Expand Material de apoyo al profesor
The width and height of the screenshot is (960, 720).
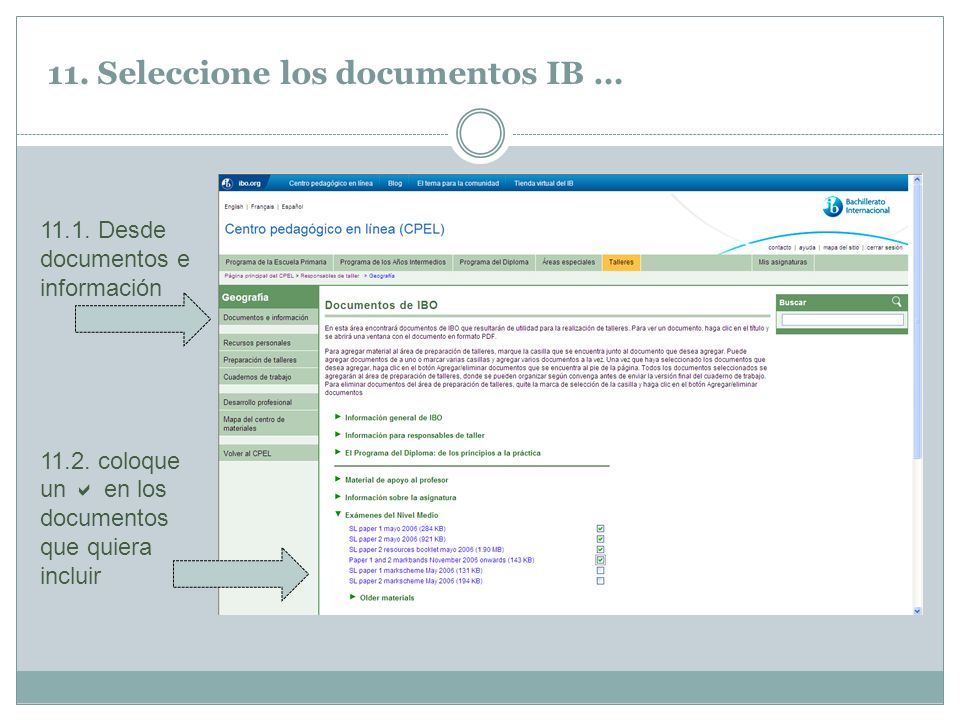click(338, 479)
